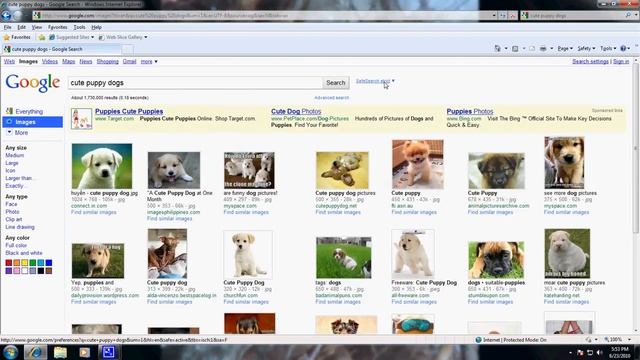Click the Google logo

(x=33, y=83)
